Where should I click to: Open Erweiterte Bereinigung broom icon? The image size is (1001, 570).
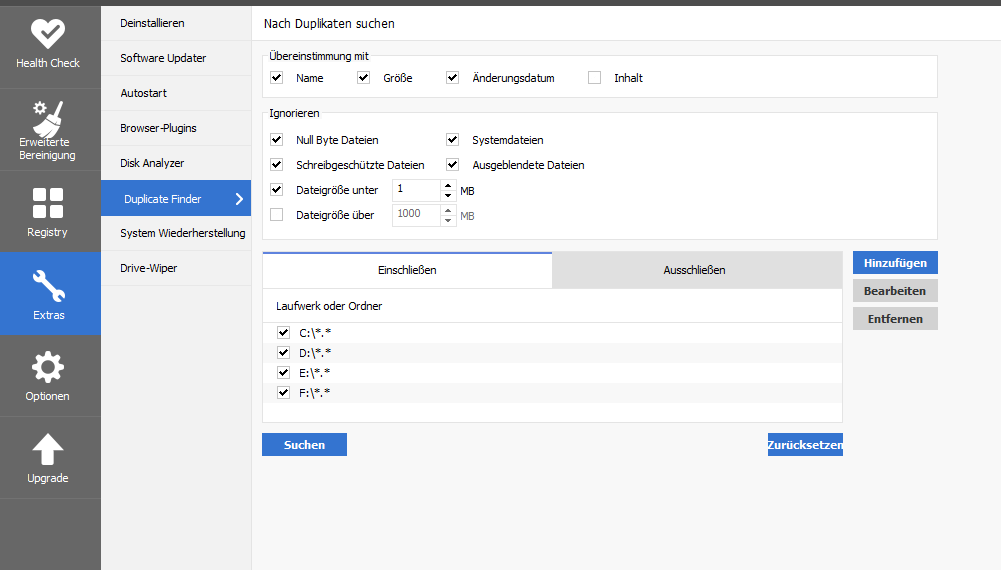(x=48, y=117)
